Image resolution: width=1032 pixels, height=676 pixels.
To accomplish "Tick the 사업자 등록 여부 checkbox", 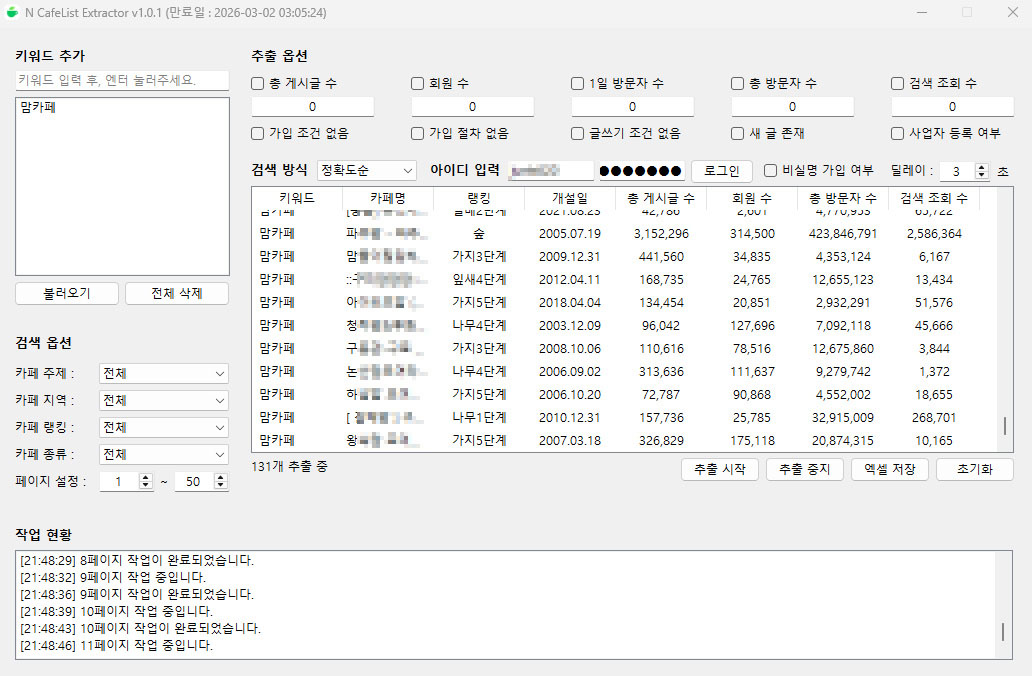I will pos(898,133).
